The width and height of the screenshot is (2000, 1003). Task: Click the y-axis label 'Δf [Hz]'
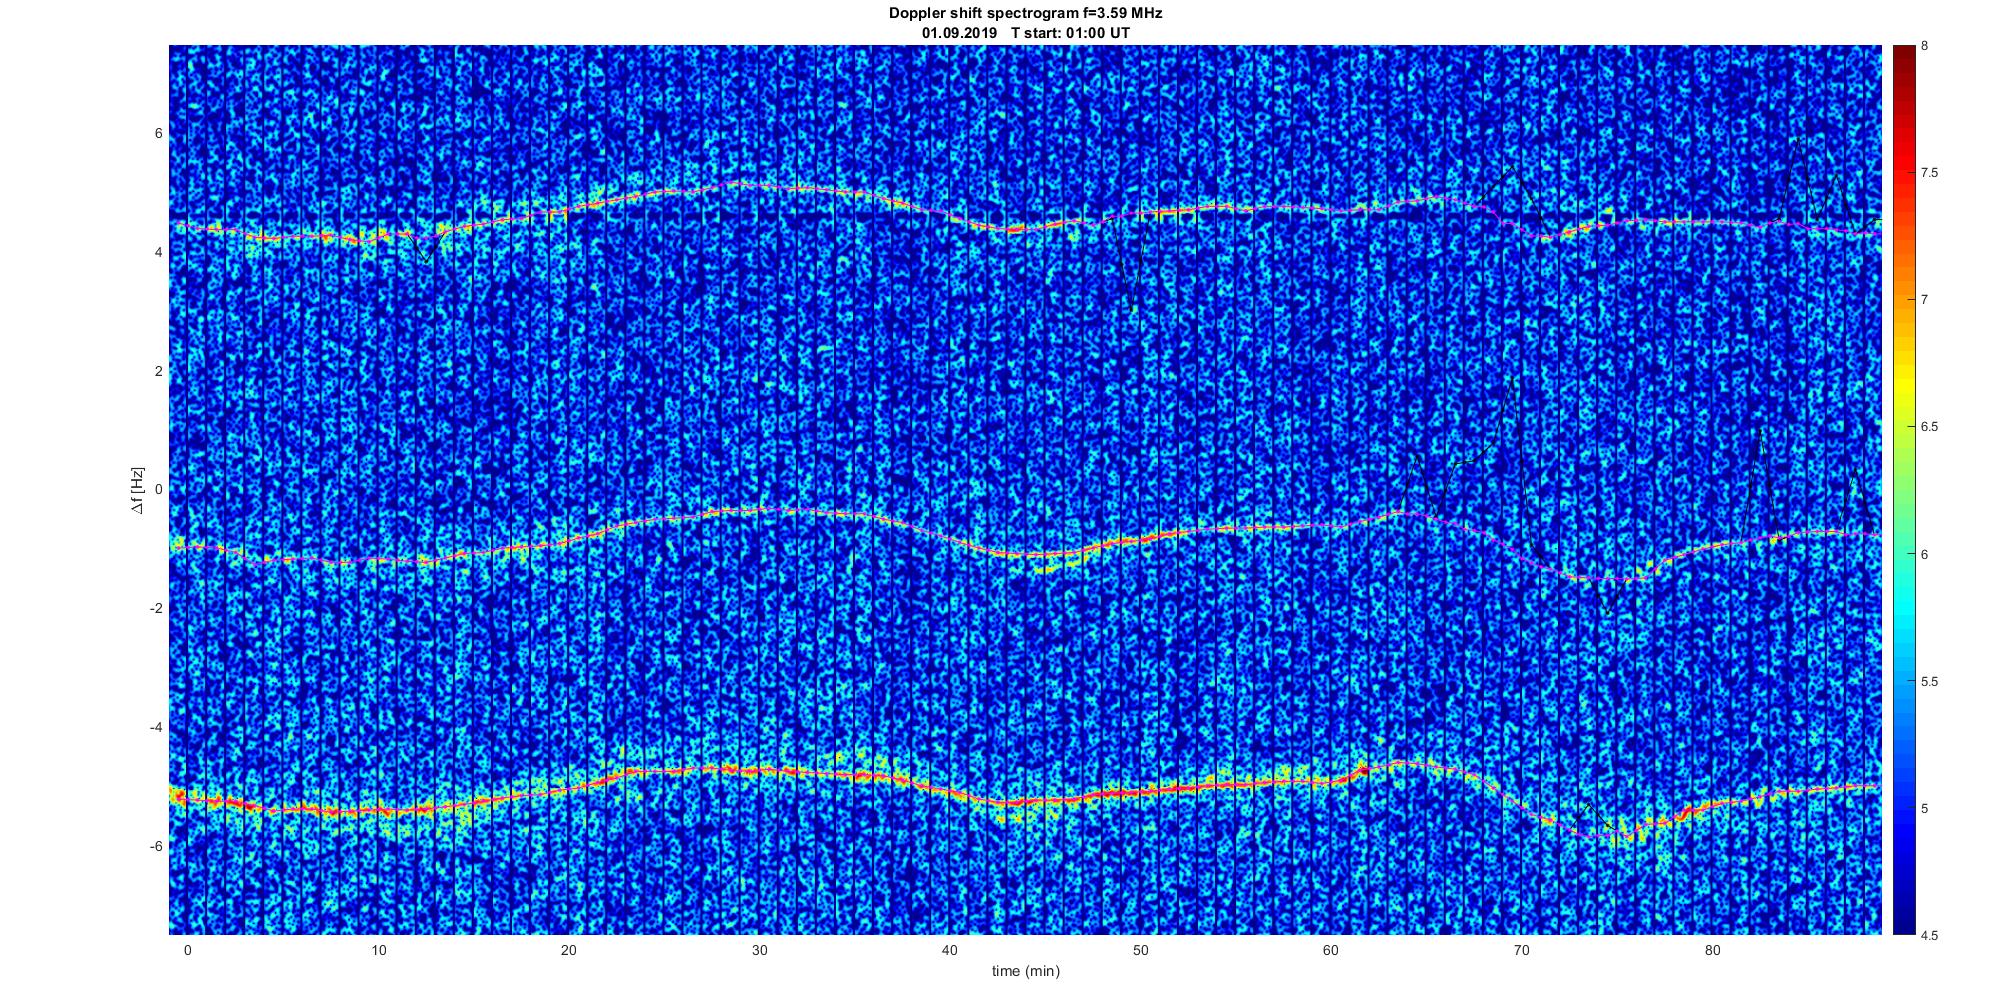(137, 491)
